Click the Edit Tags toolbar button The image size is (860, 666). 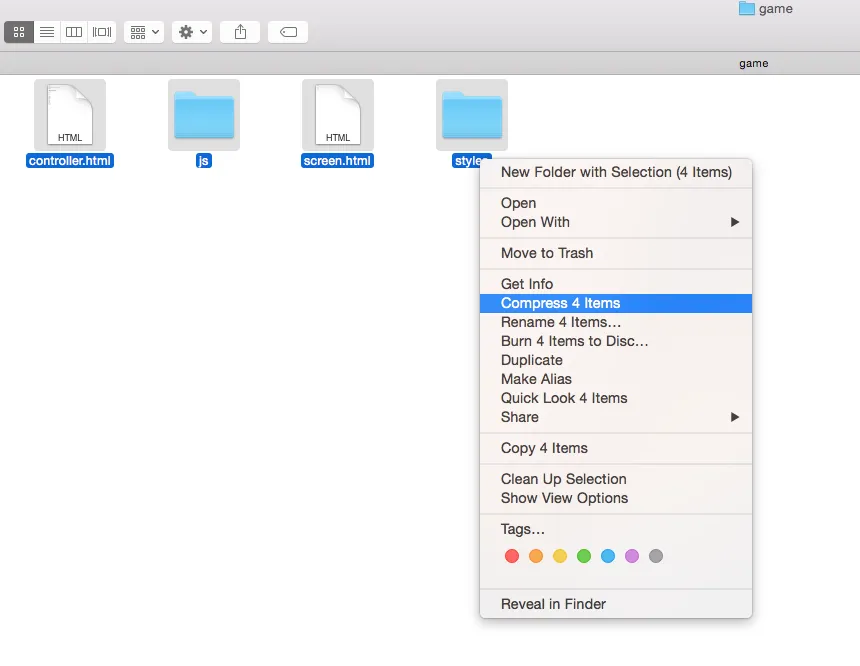[288, 32]
